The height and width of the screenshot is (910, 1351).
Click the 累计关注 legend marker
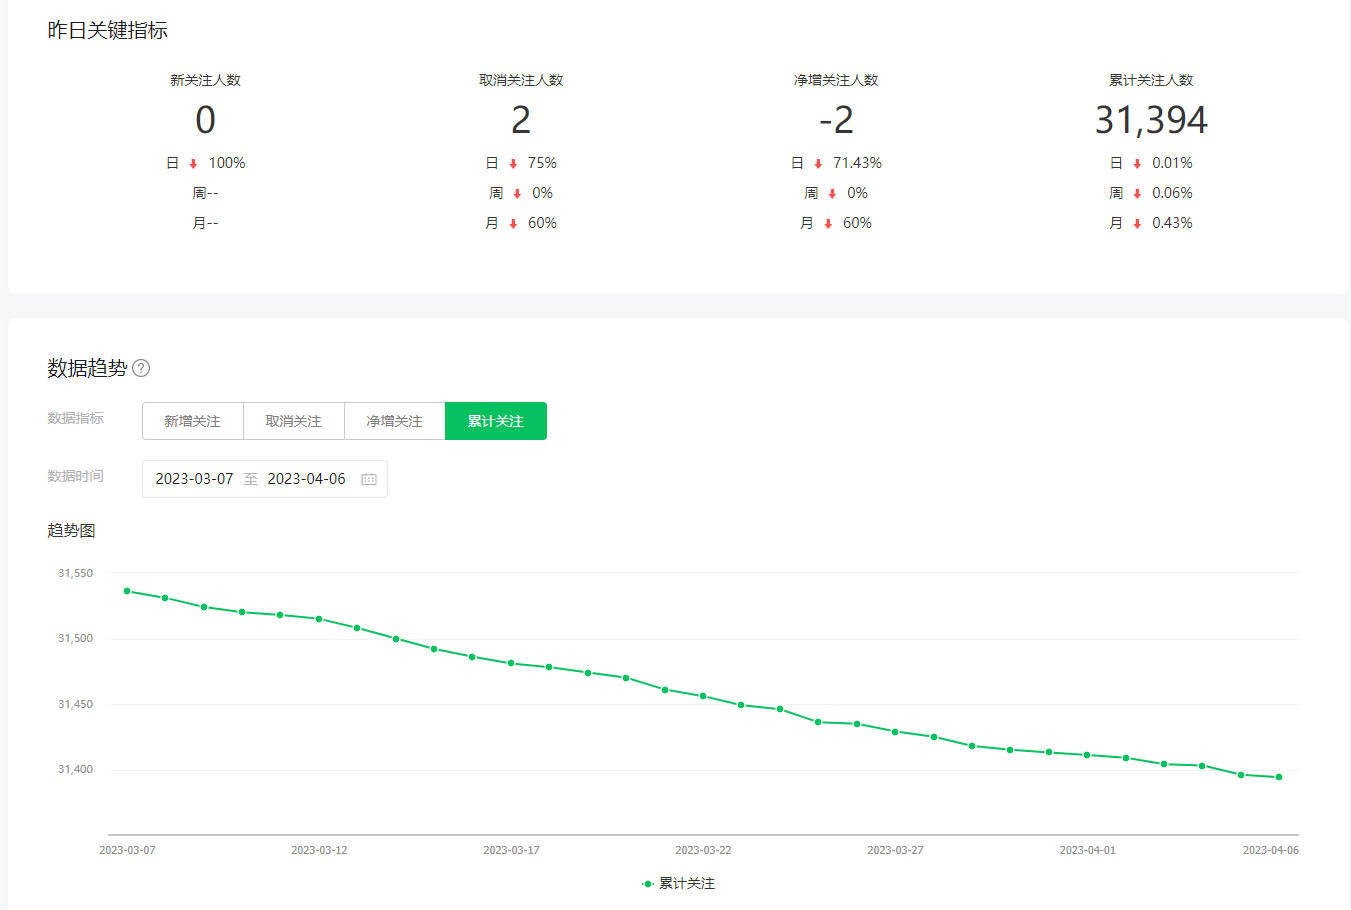click(648, 884)
